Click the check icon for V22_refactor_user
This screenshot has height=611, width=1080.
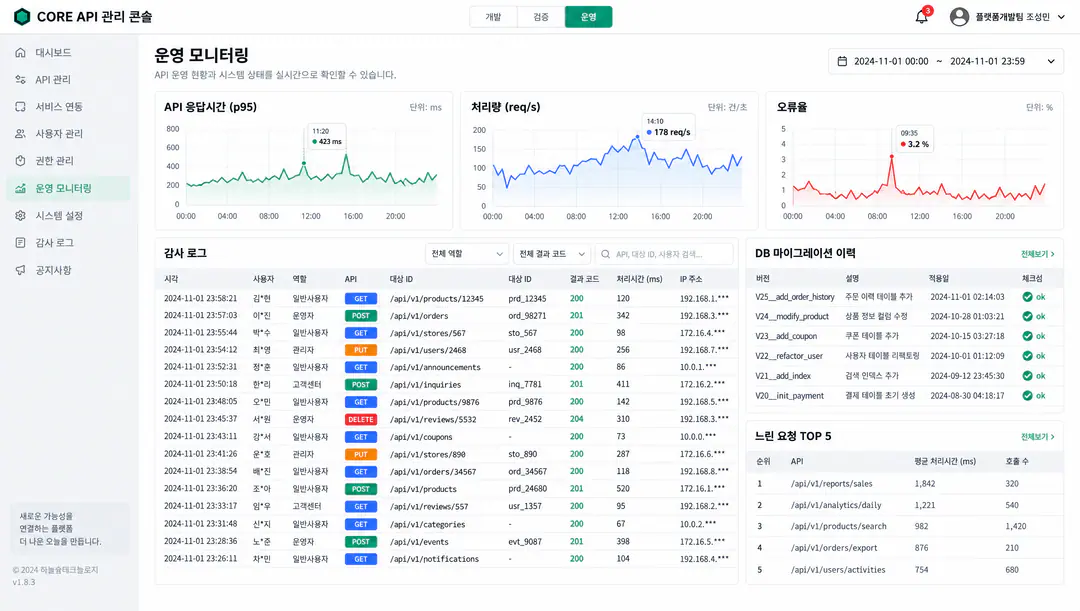(x=1028, y=356)
